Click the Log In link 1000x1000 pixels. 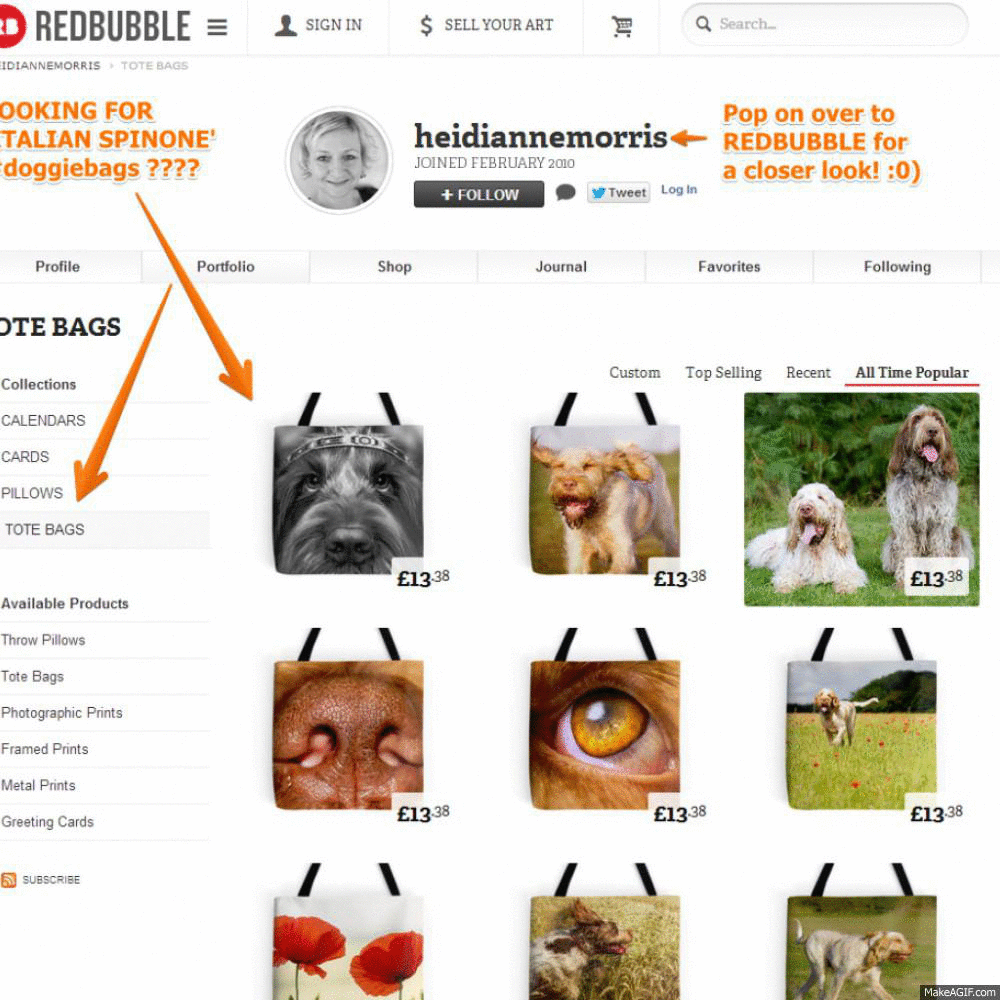(x=679, y=189)
